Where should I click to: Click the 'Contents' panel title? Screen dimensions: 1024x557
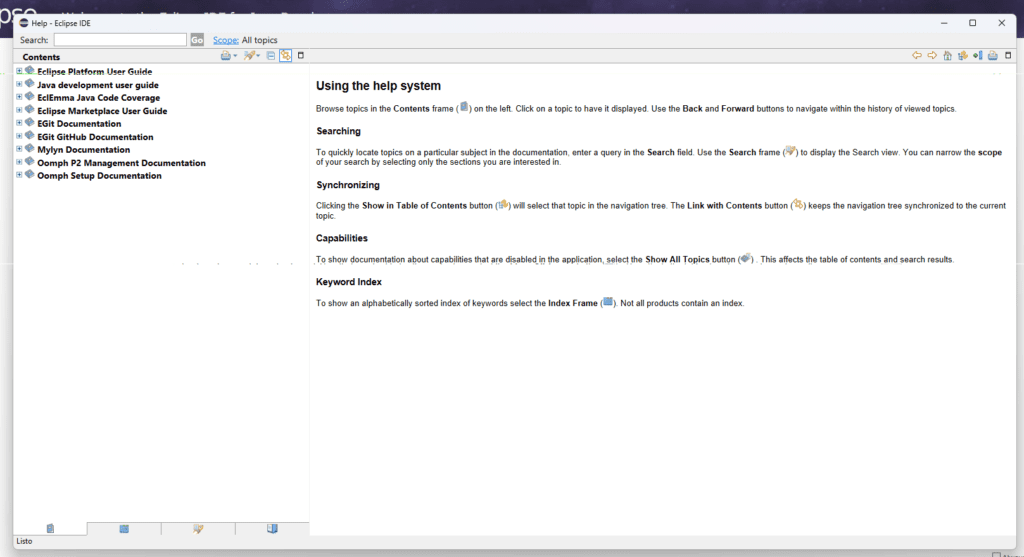pyautogui.click(x=41, y=57)
